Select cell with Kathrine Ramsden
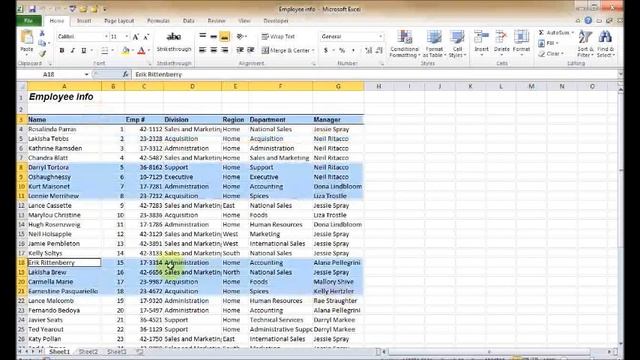This screenshot has height=360, width=640. [x=64, y=148]
